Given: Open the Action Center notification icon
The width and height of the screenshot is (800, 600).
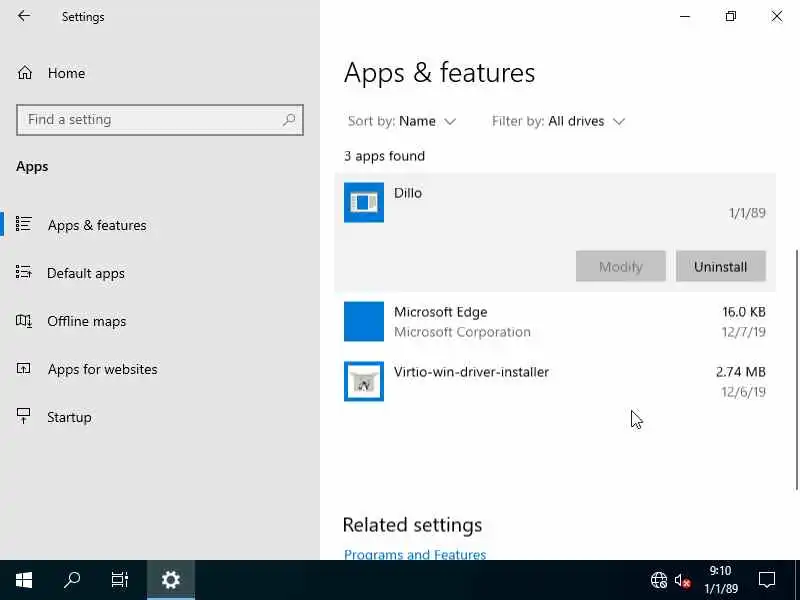Looking at the screenshot, I should click(767, 580).
